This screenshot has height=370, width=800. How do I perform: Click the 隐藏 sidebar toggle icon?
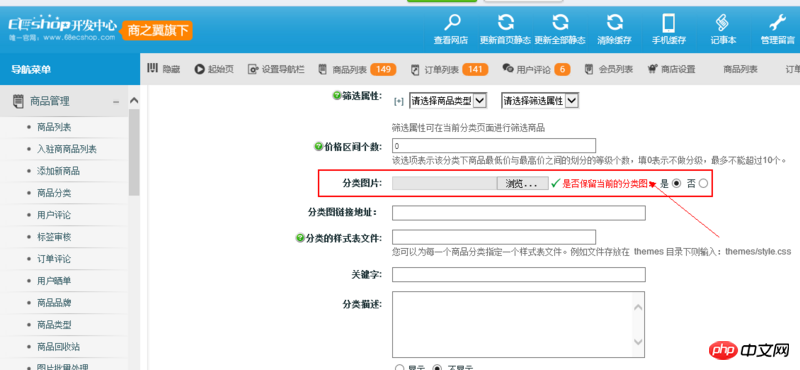coord(152,69)
